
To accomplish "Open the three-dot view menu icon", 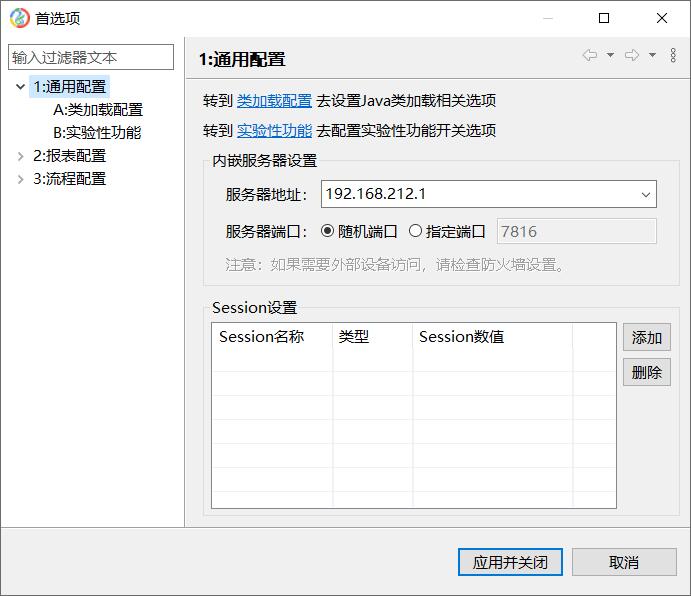I will coord(673,55).
